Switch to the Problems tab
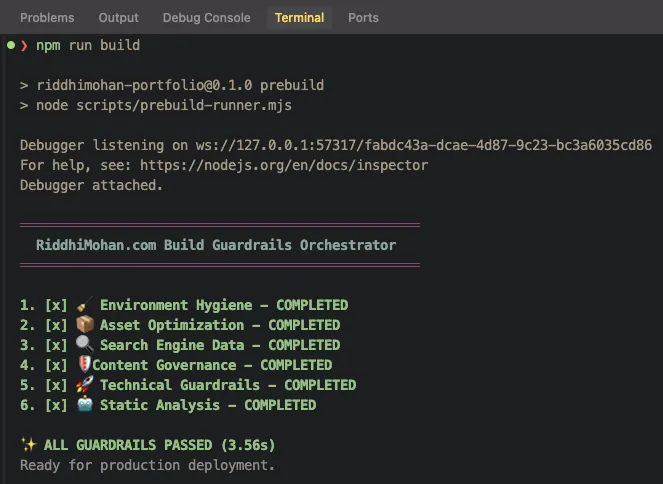Viewport: 663px width, 484px height. click(x=47, y=18)
